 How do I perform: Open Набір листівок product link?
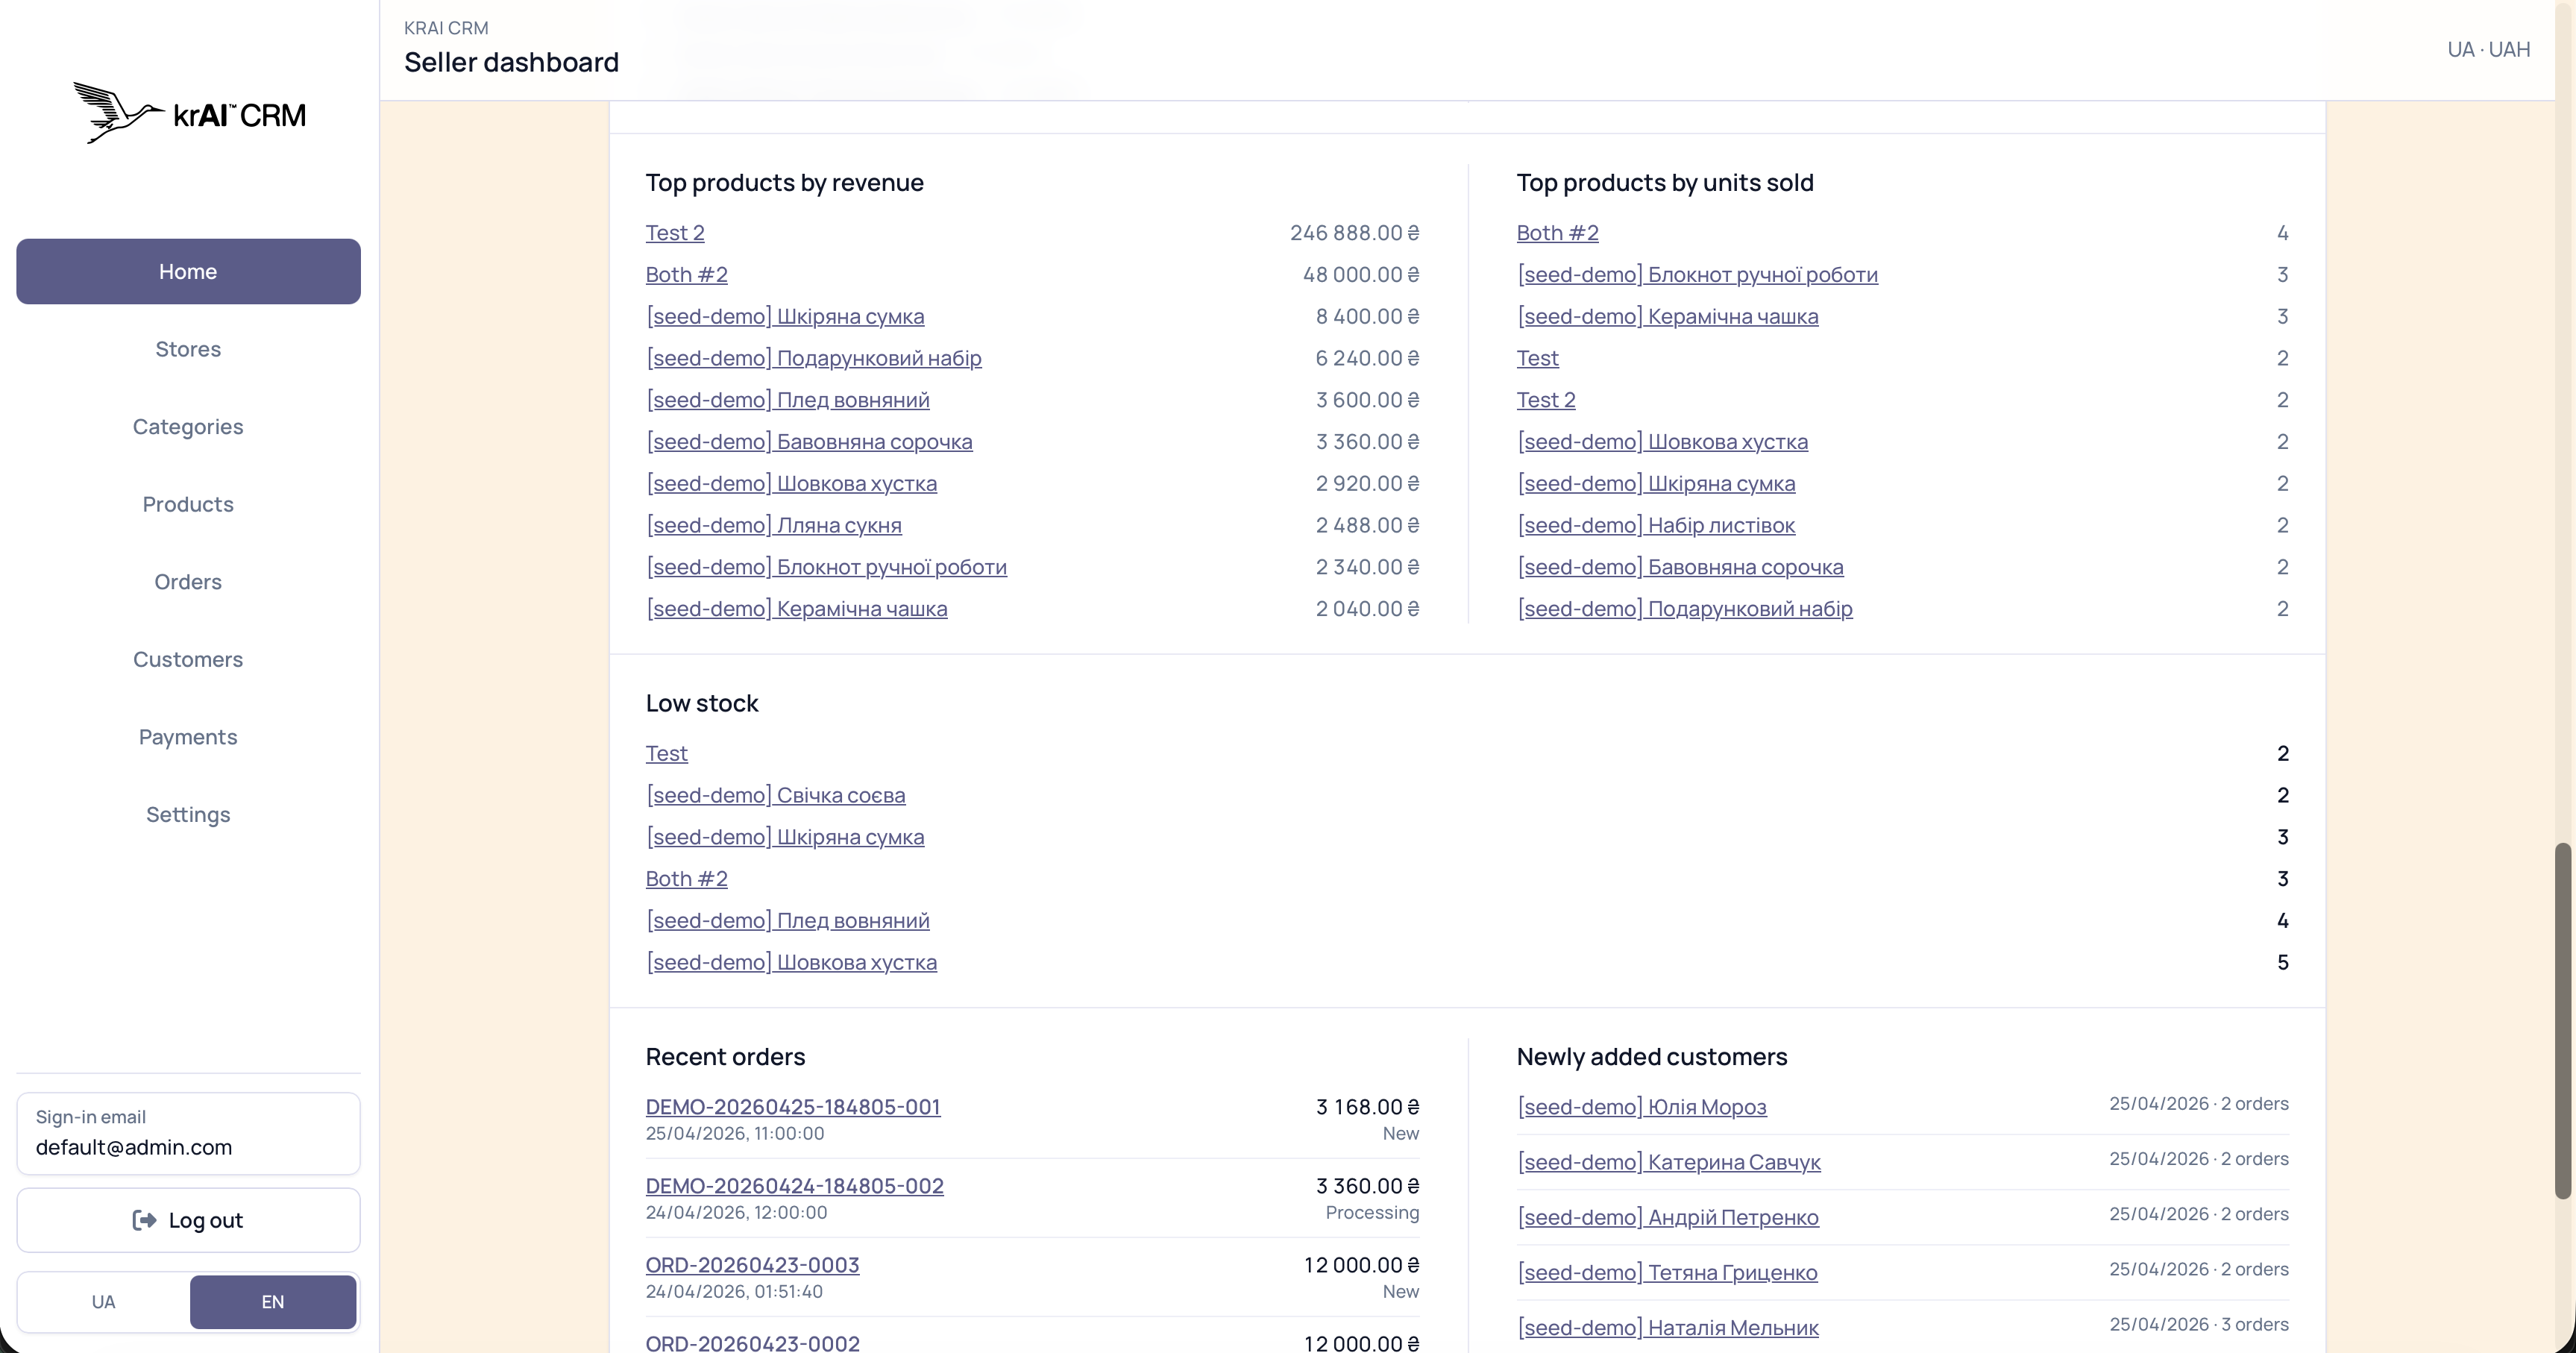[1656, 525]
